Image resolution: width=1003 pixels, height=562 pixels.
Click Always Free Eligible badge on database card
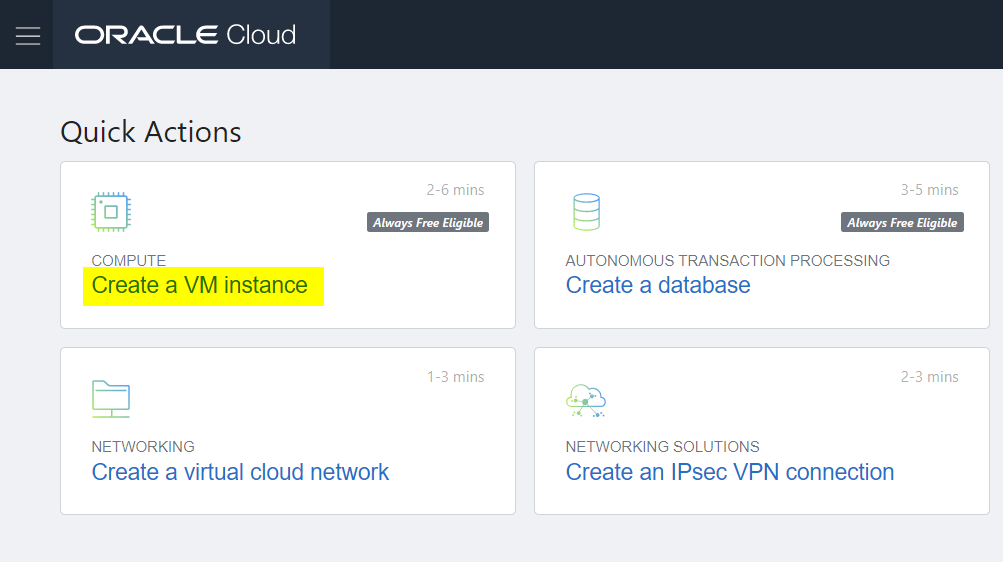[x=902, y=222]
